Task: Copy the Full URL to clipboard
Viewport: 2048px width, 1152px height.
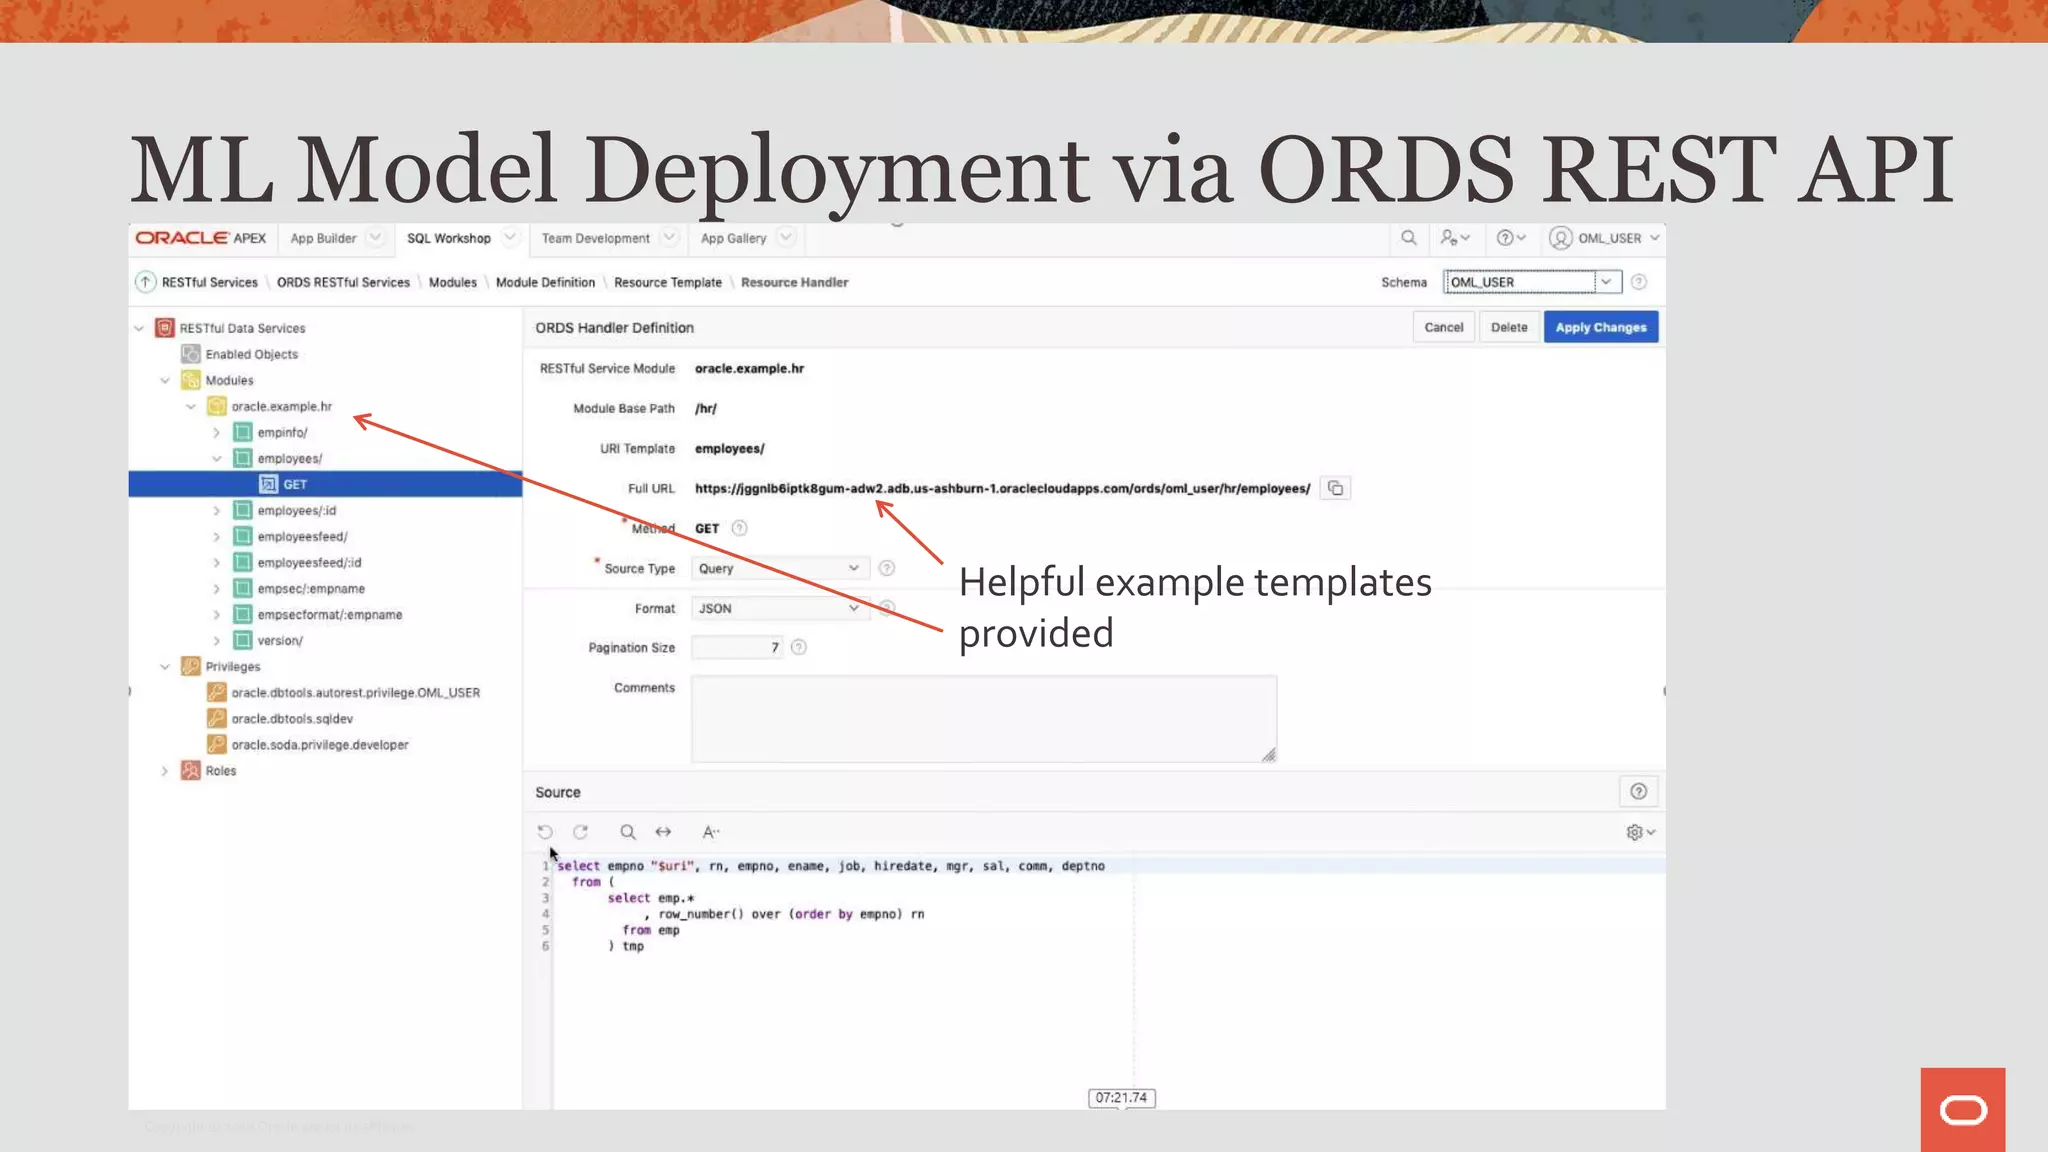Action: click(1335, 488)
